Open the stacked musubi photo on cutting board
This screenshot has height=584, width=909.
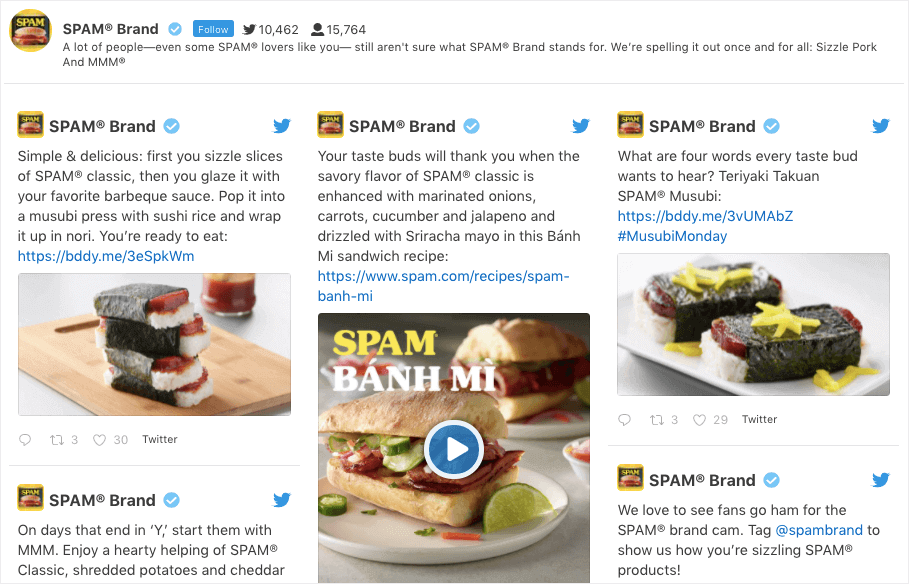pos(154,344)
